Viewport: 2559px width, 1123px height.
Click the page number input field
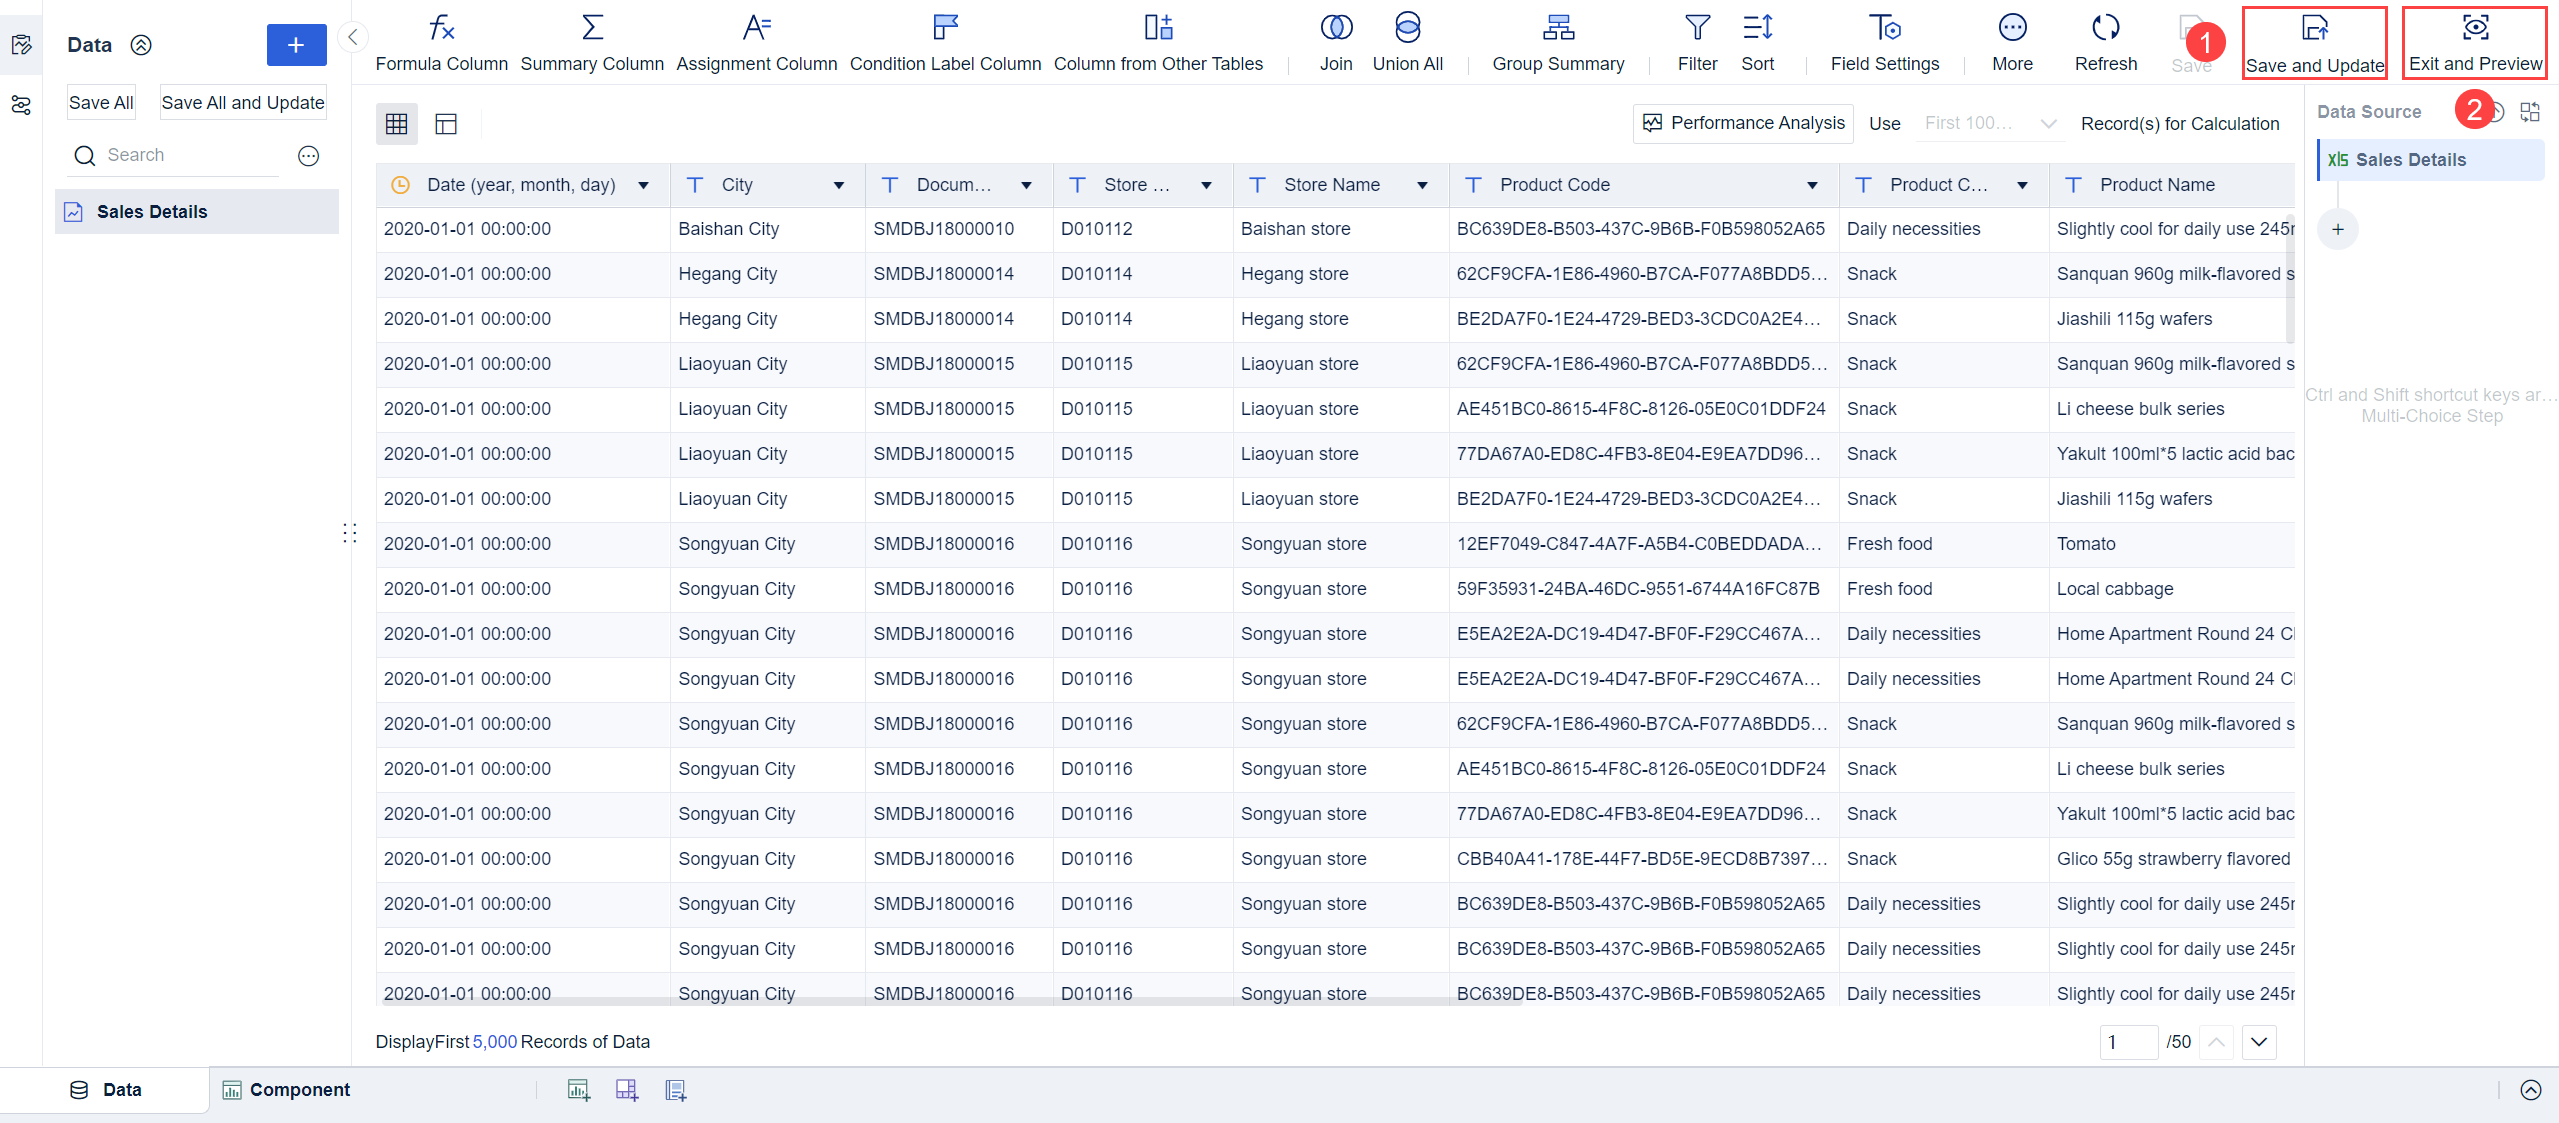(2127, 1042)
